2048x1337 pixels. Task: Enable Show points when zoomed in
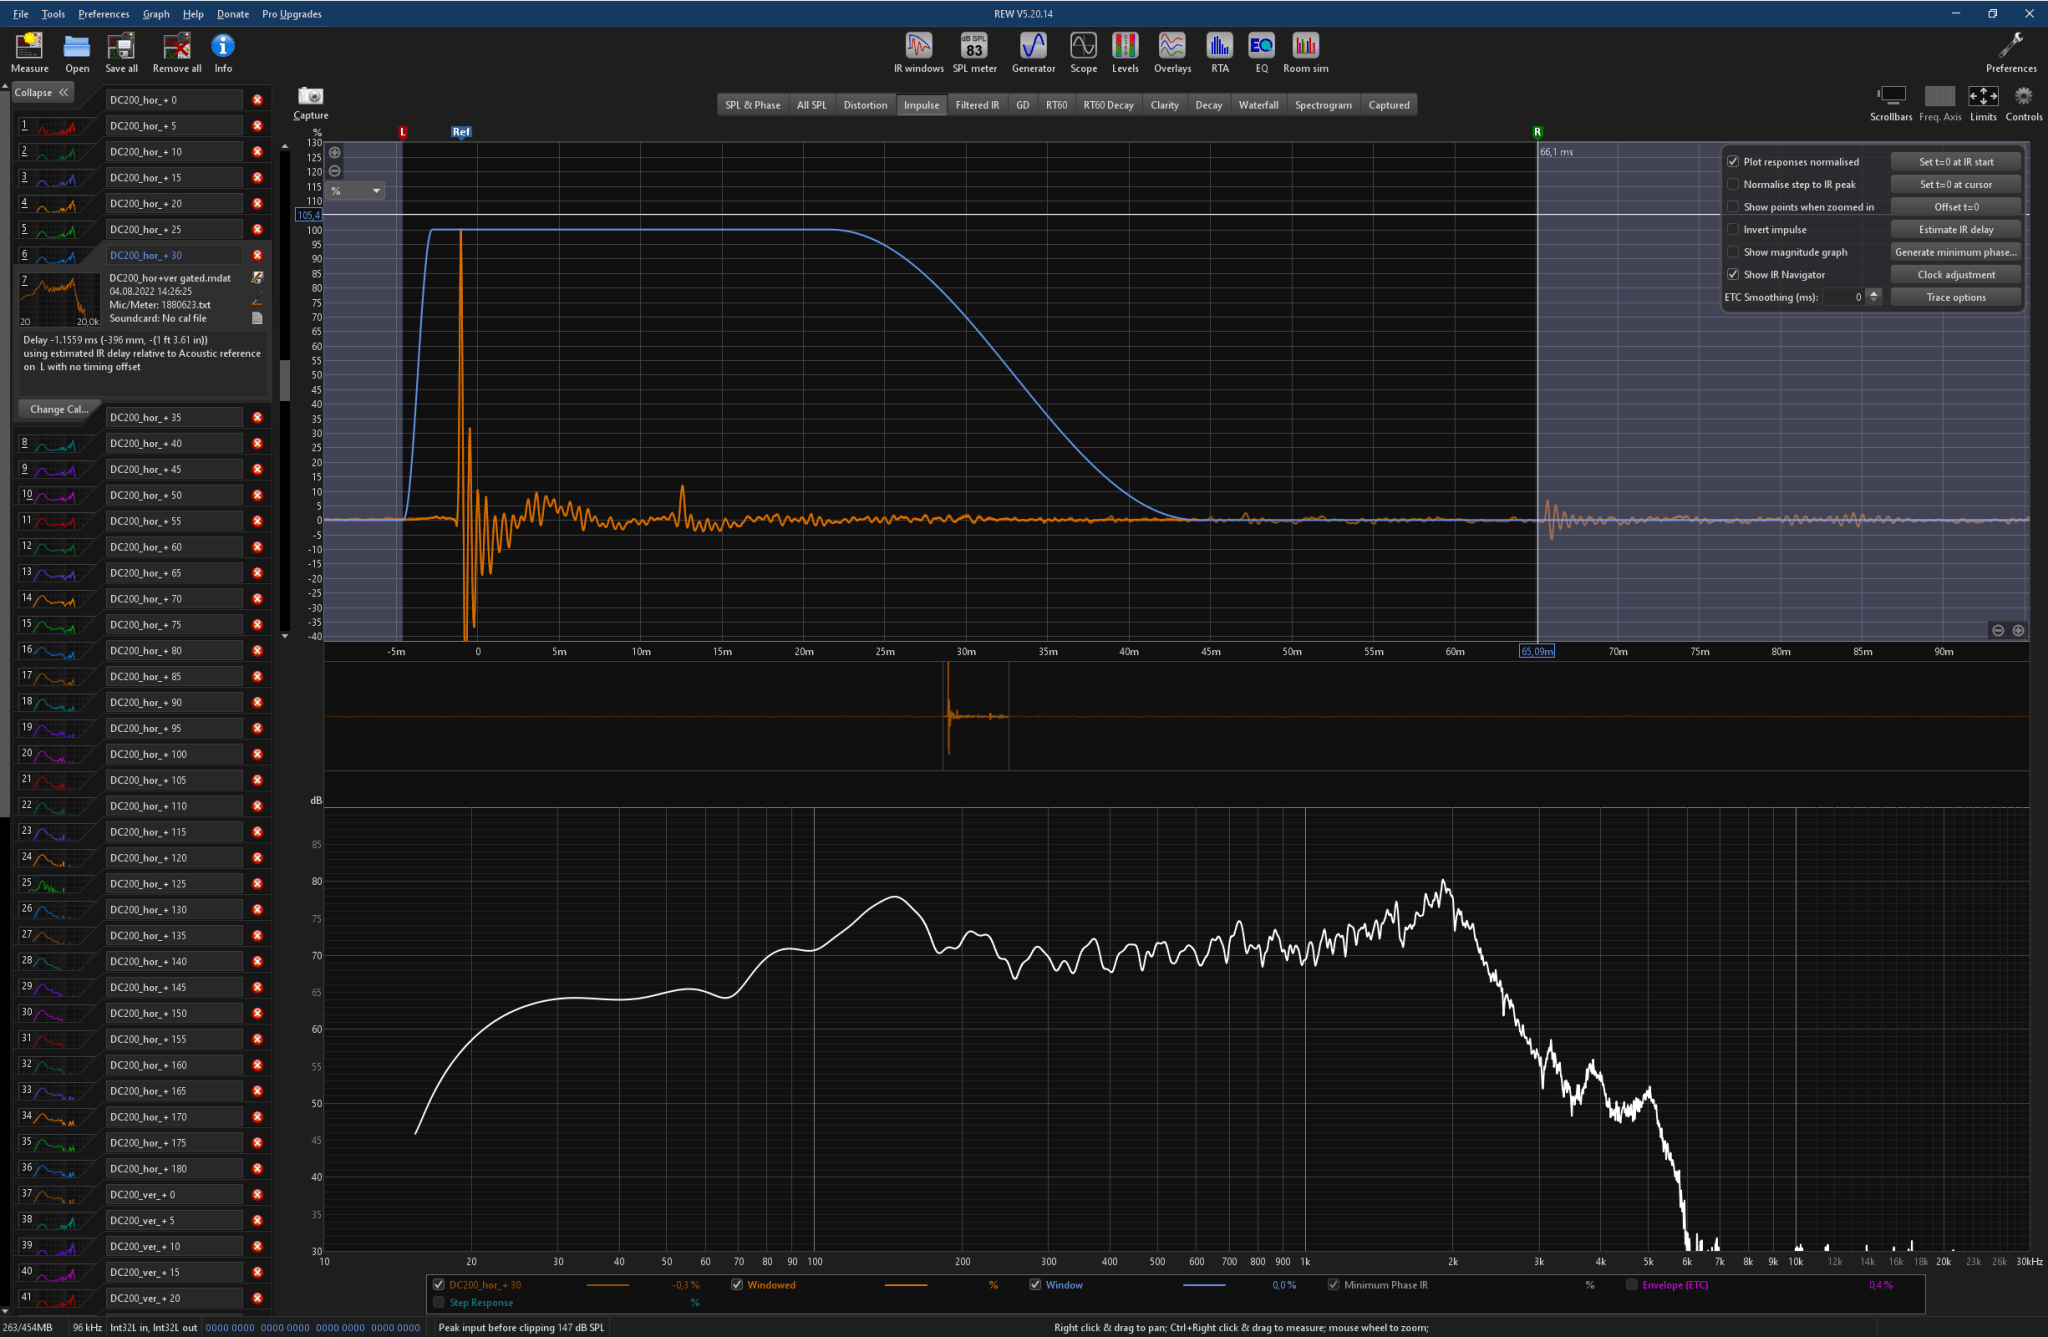(x=1733, y=207)
